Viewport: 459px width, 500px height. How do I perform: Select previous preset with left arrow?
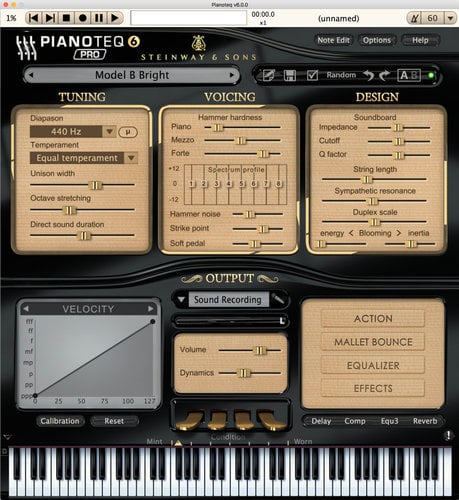click(31, 75)
